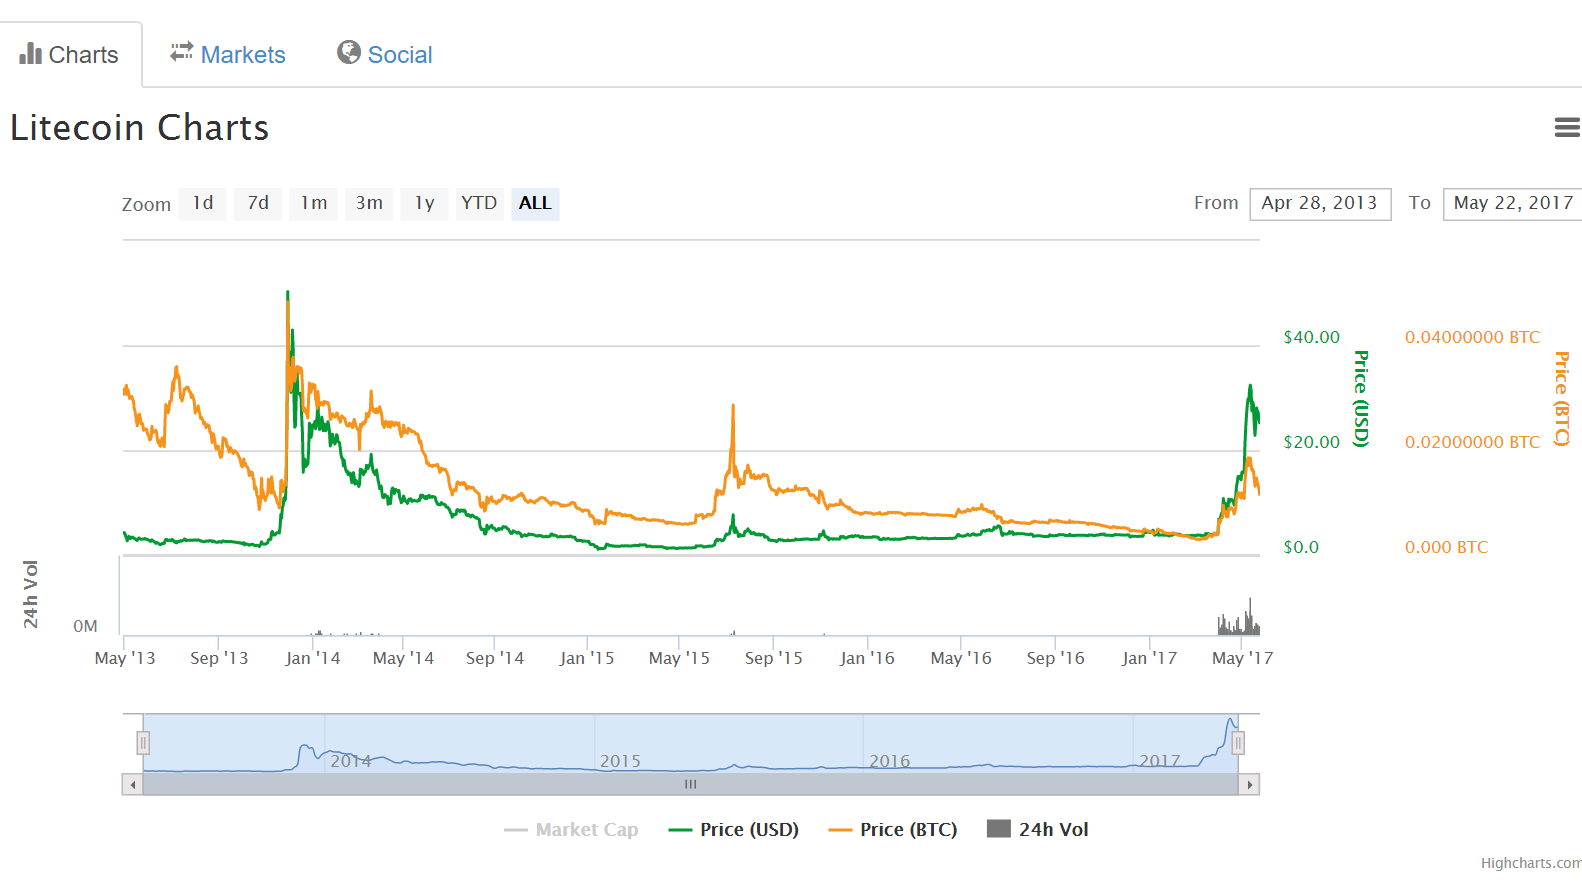Set zoom range to 7d
The height and width of the screenshot is (890, 1582).
[x=258, y=203]
